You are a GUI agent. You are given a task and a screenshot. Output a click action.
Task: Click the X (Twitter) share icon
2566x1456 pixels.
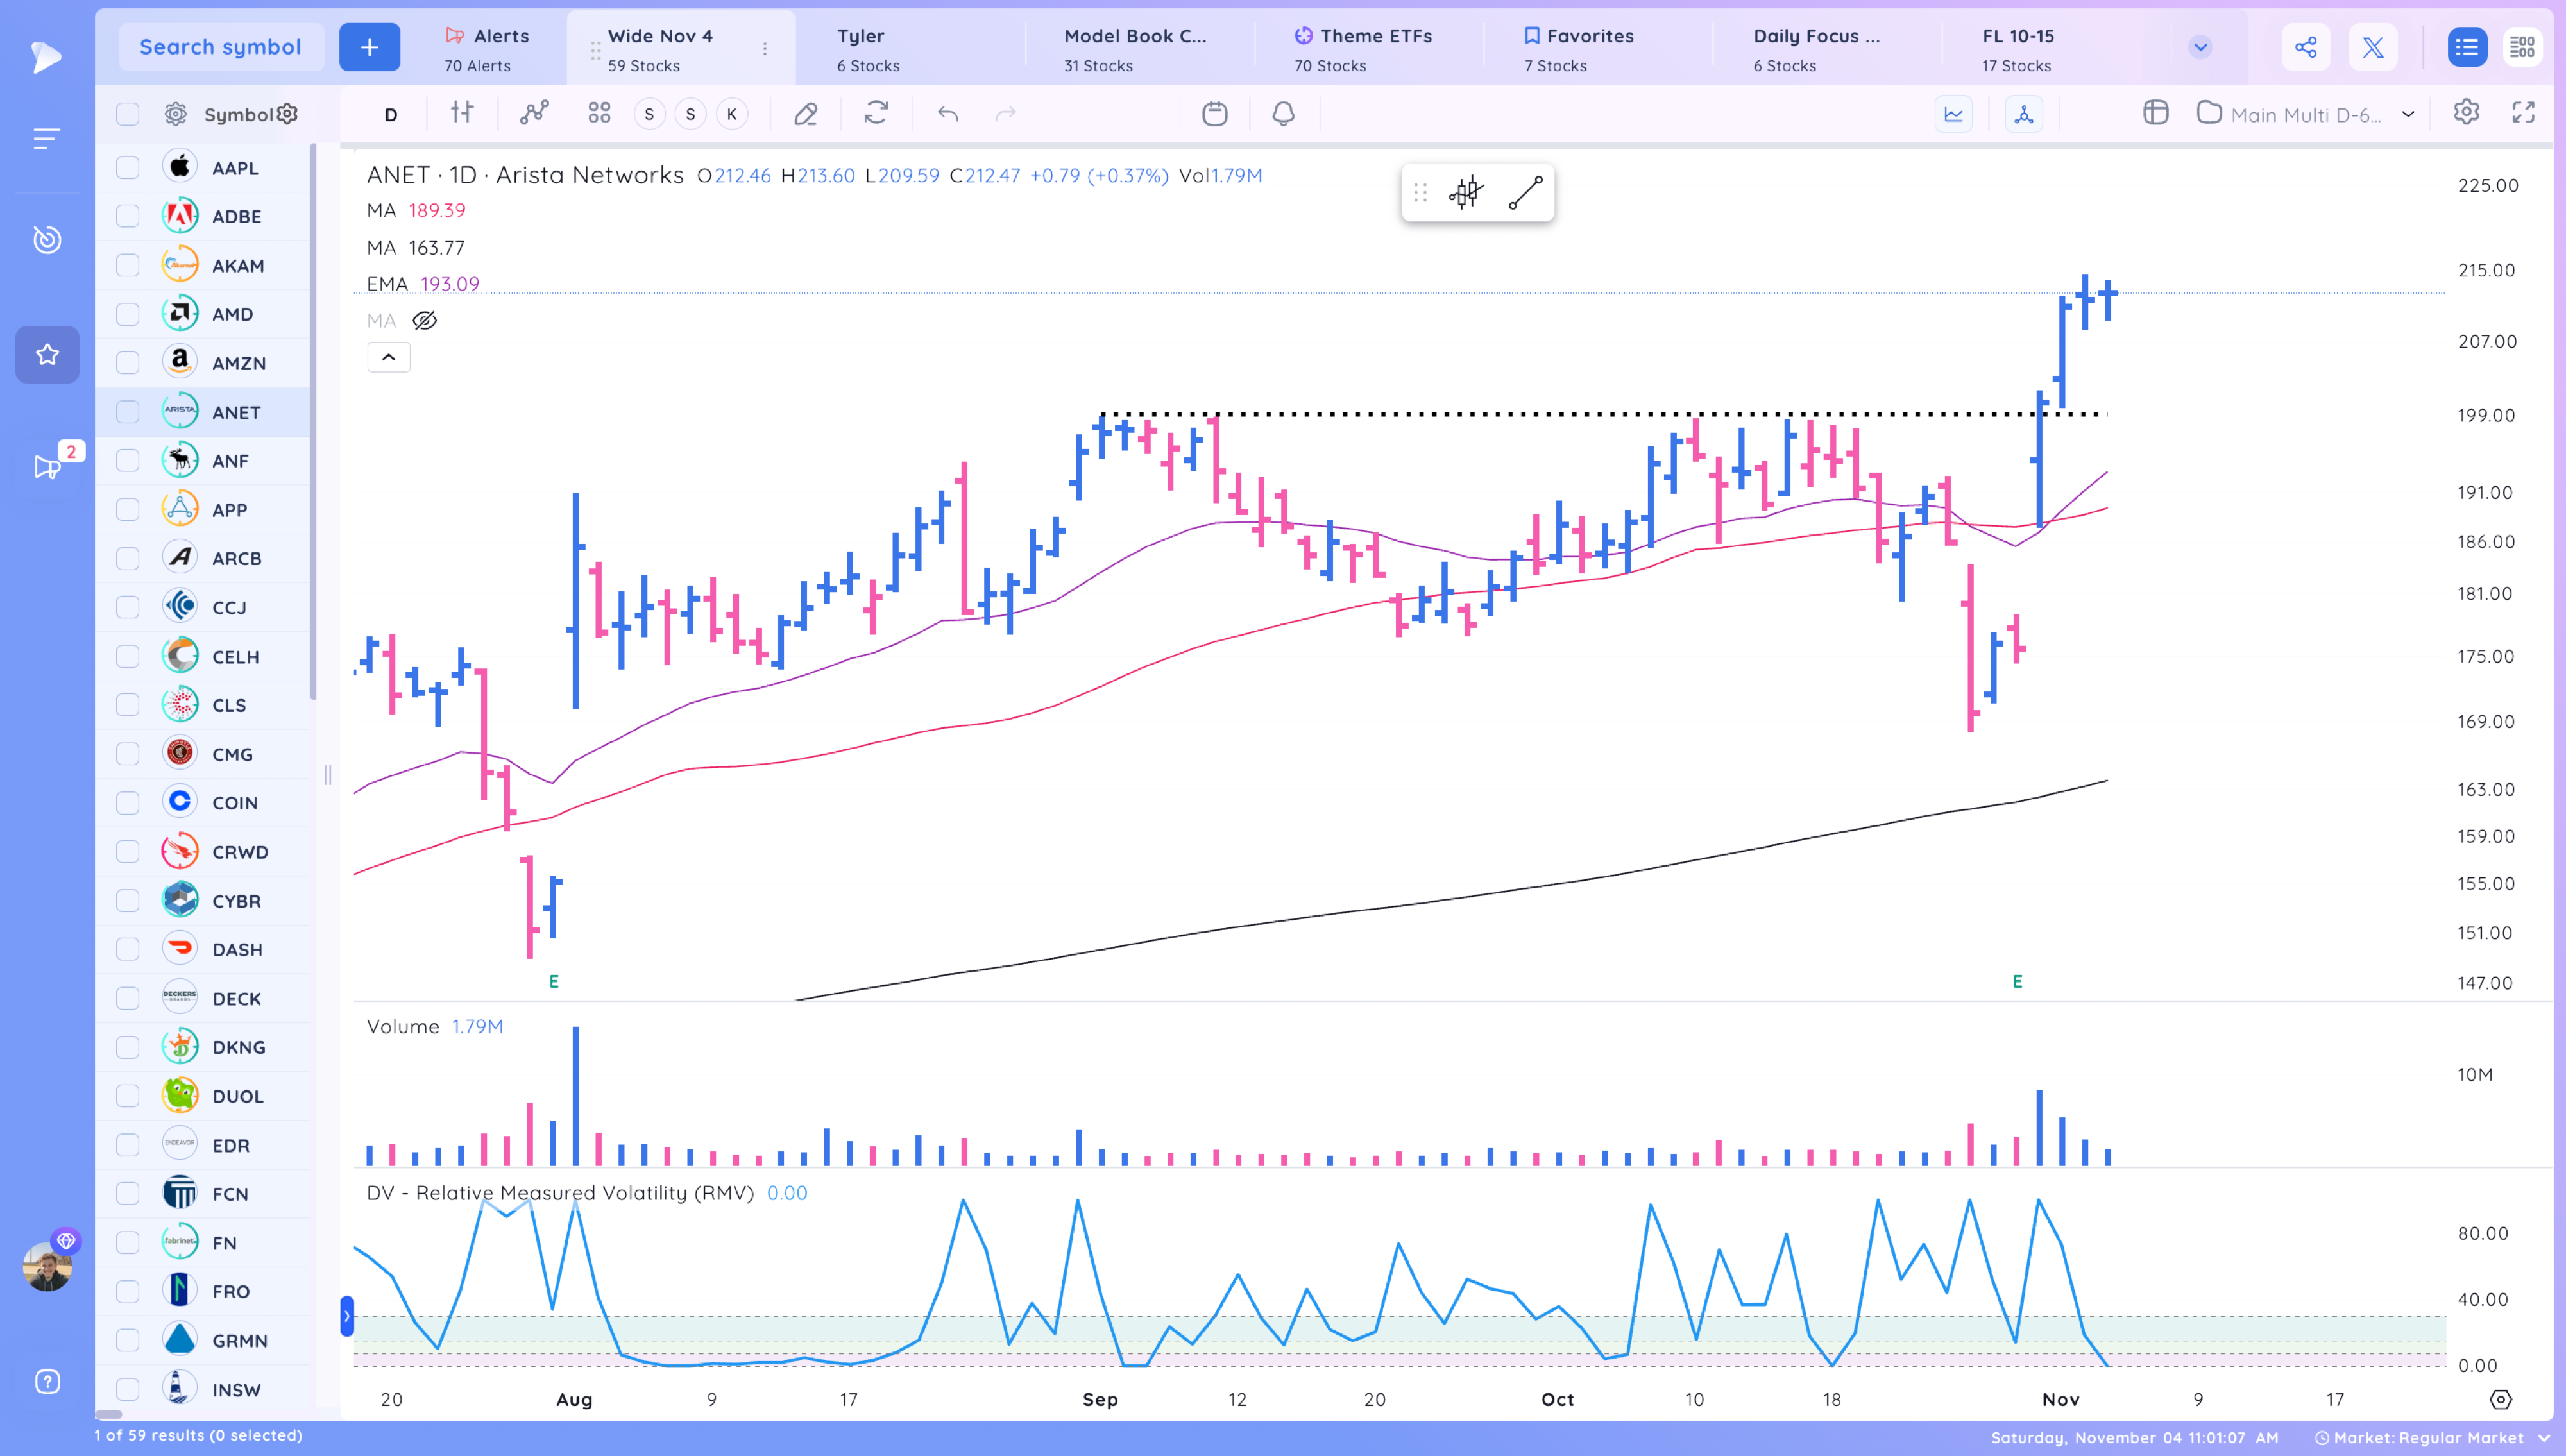tap(2372, 47)
